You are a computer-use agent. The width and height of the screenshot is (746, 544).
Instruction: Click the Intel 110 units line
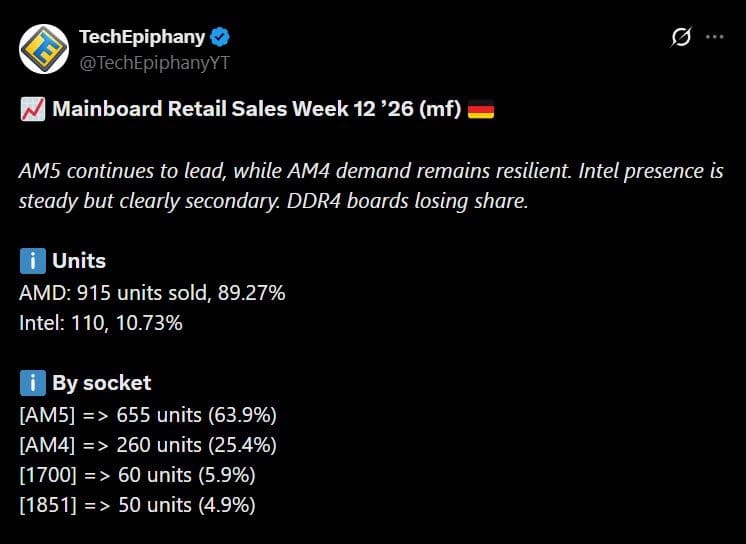[x=101, y=323]
